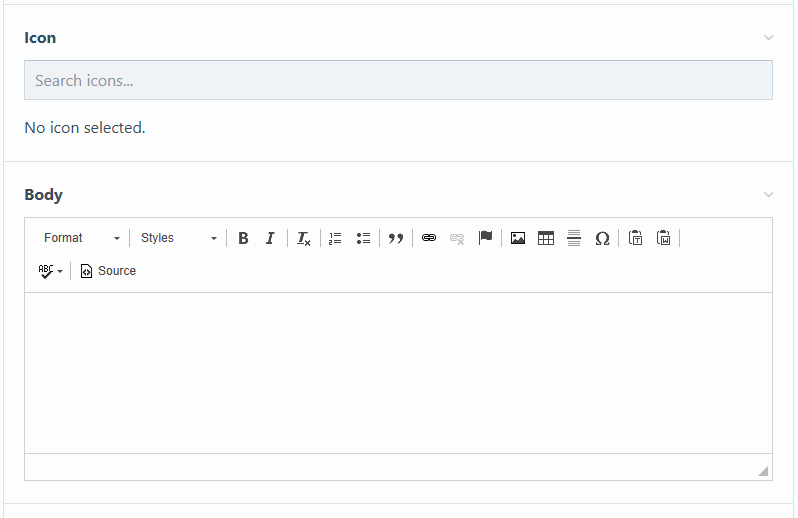798x518 pixels.
Task: Insert a bulleted list
Action: 363,238
